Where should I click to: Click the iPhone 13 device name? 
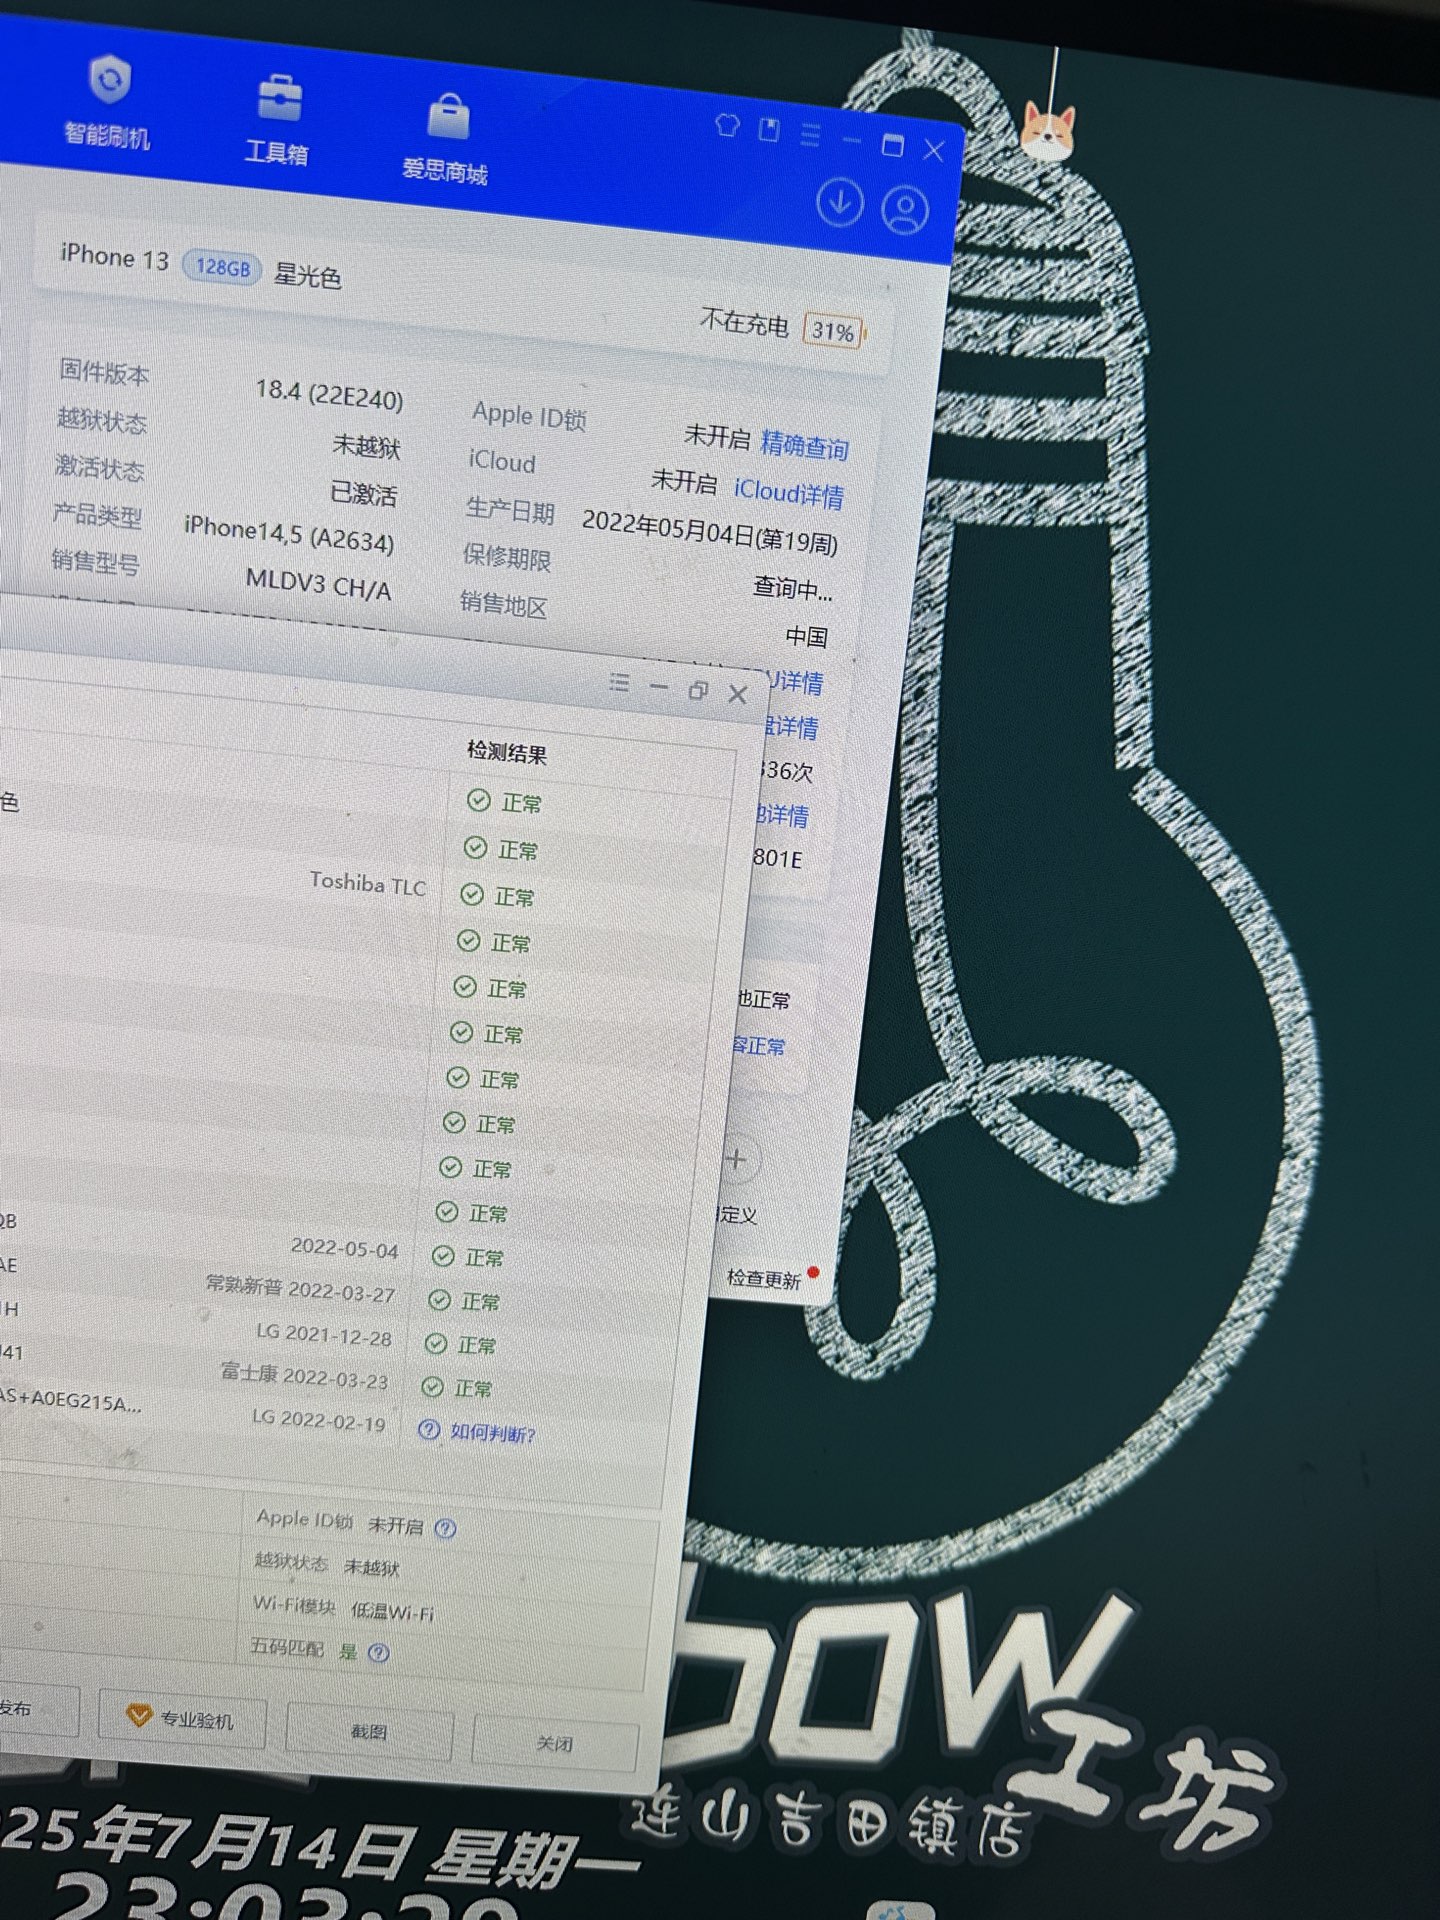click(x=114, y=258)
